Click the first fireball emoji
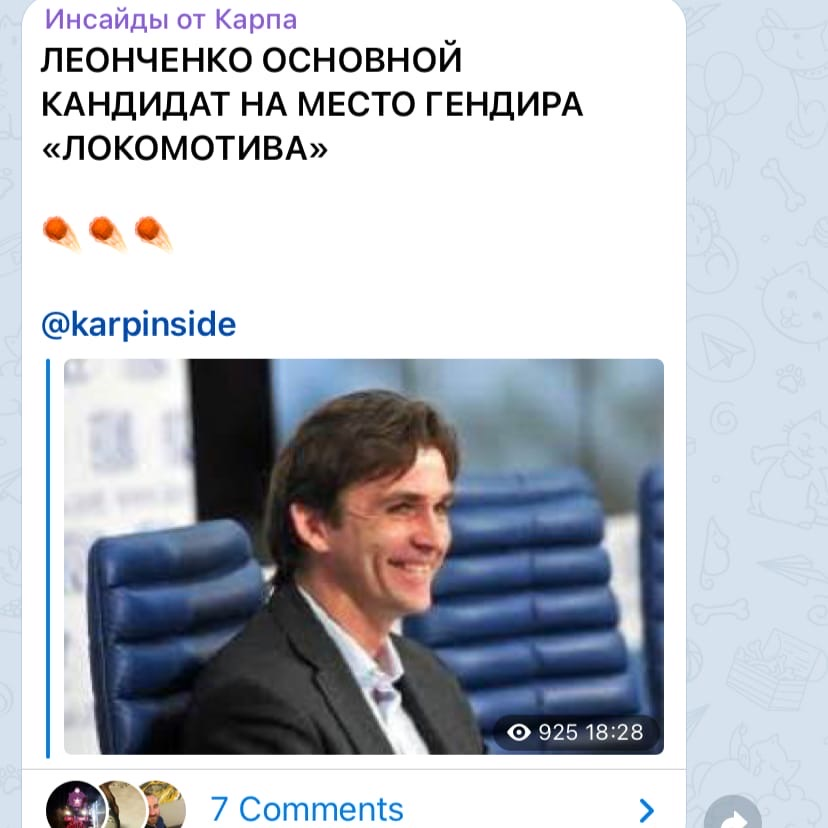Screen dimensions: 828x828 coord(61,233)
